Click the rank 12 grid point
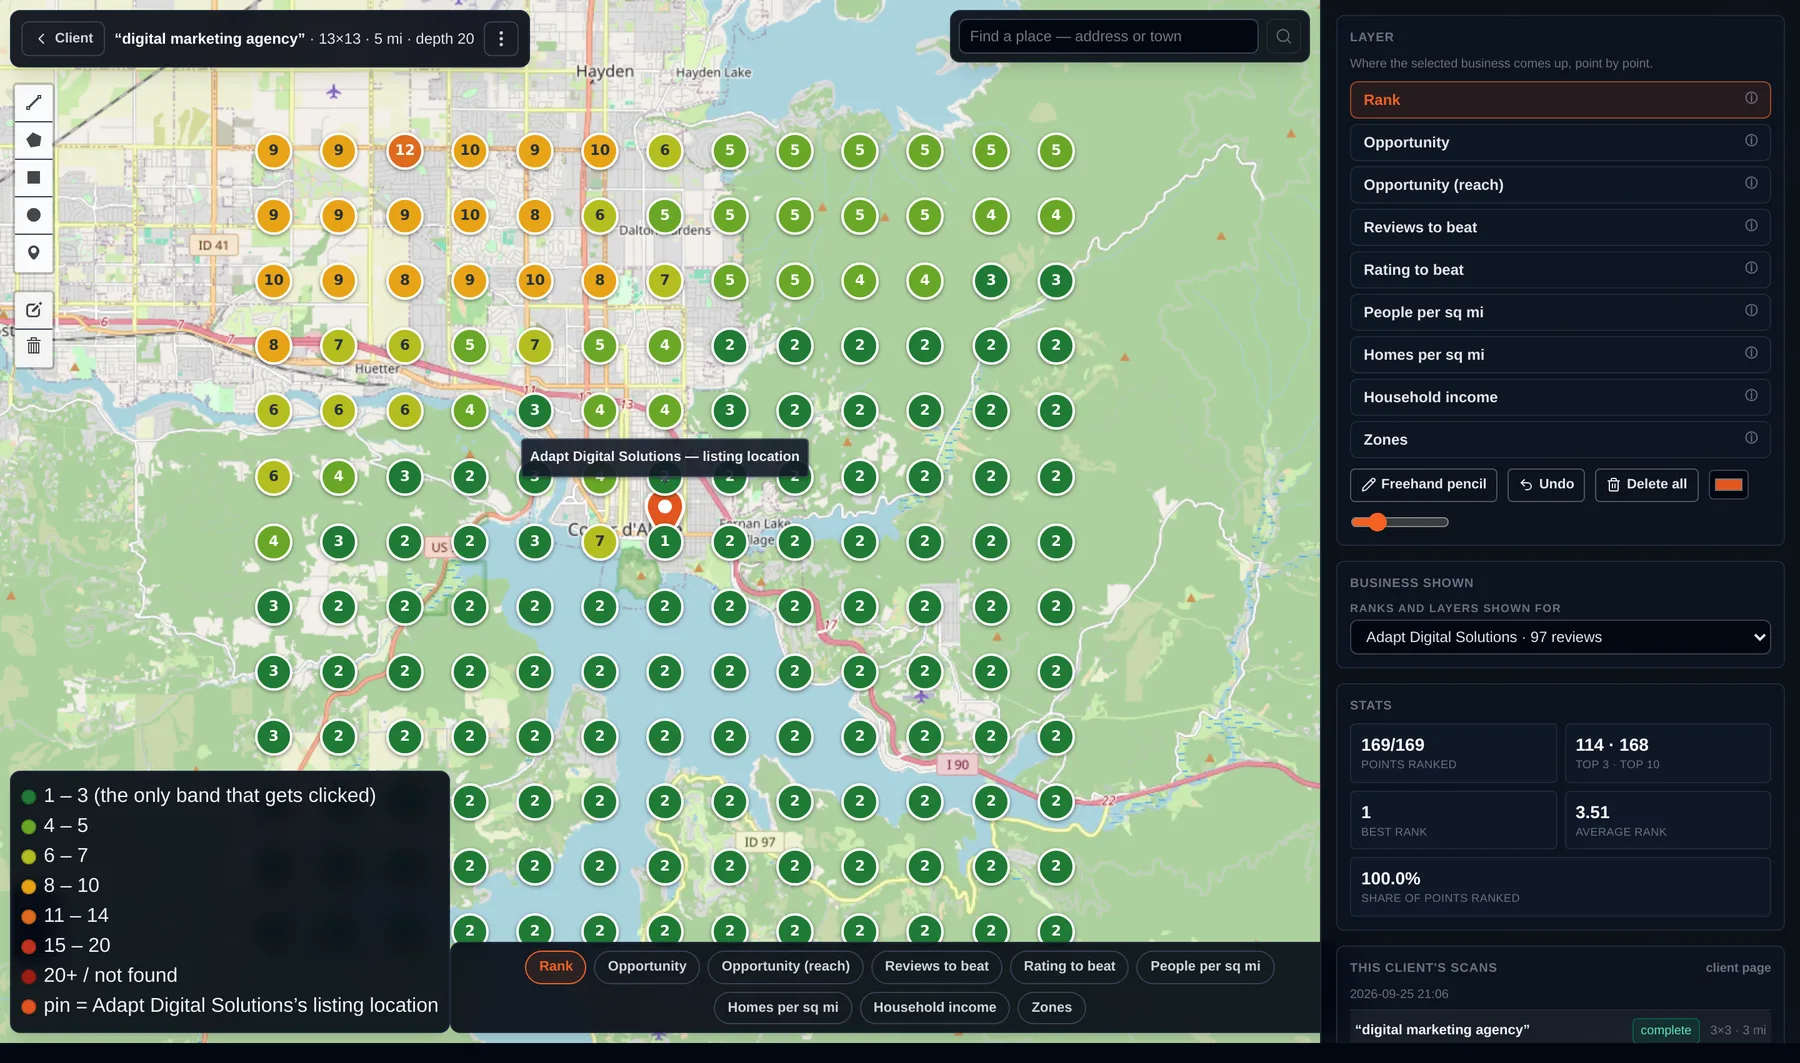Image resolution: width=1800 pixels, height=1063 pixels. click(x=405, y=150)
